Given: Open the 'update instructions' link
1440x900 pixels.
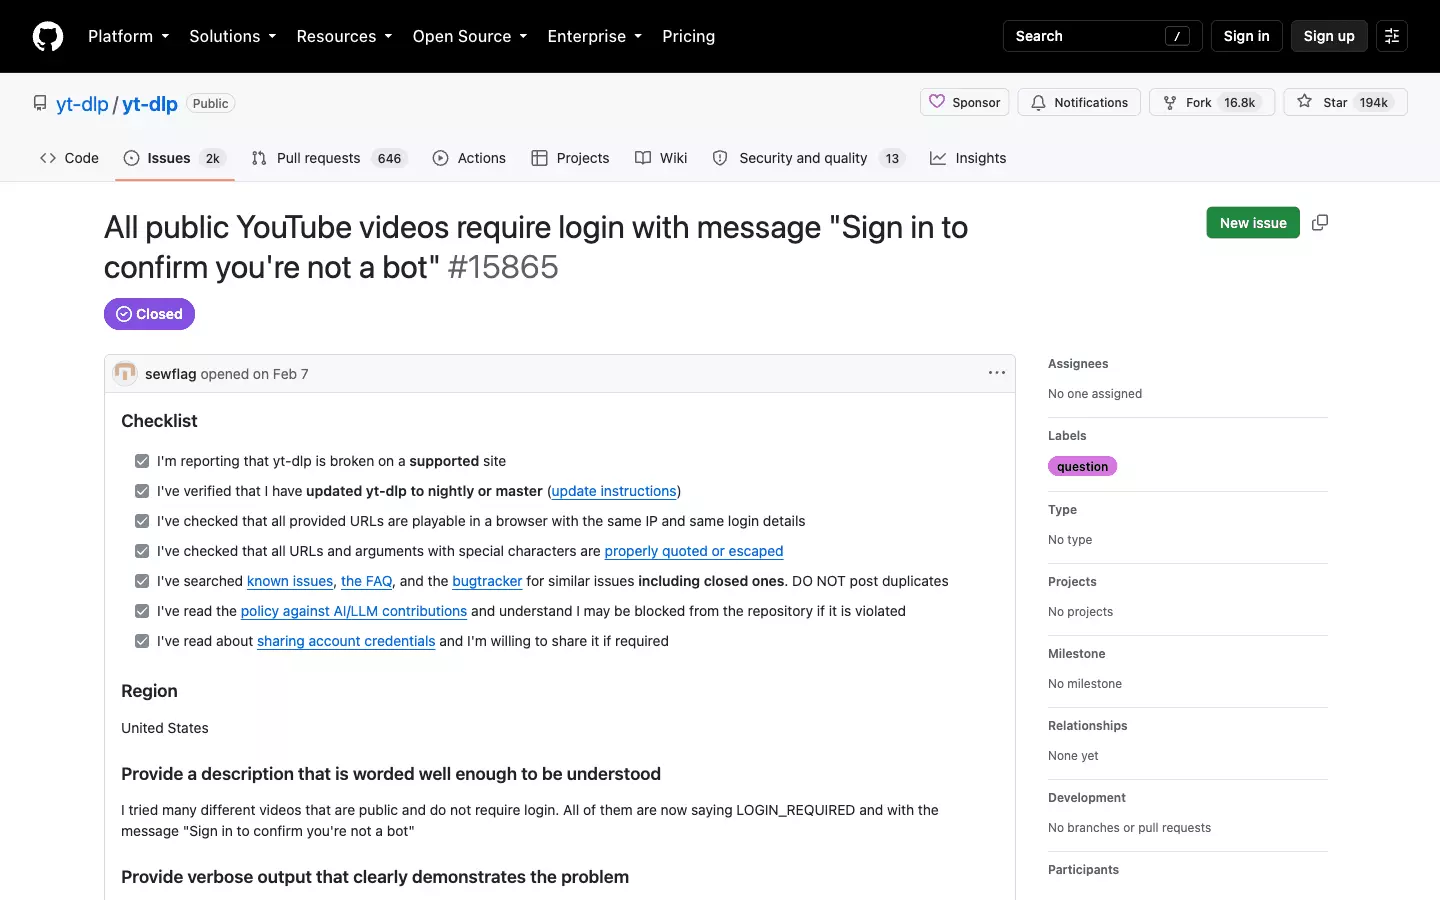Looking at the screenshot, I should point(614,491).
